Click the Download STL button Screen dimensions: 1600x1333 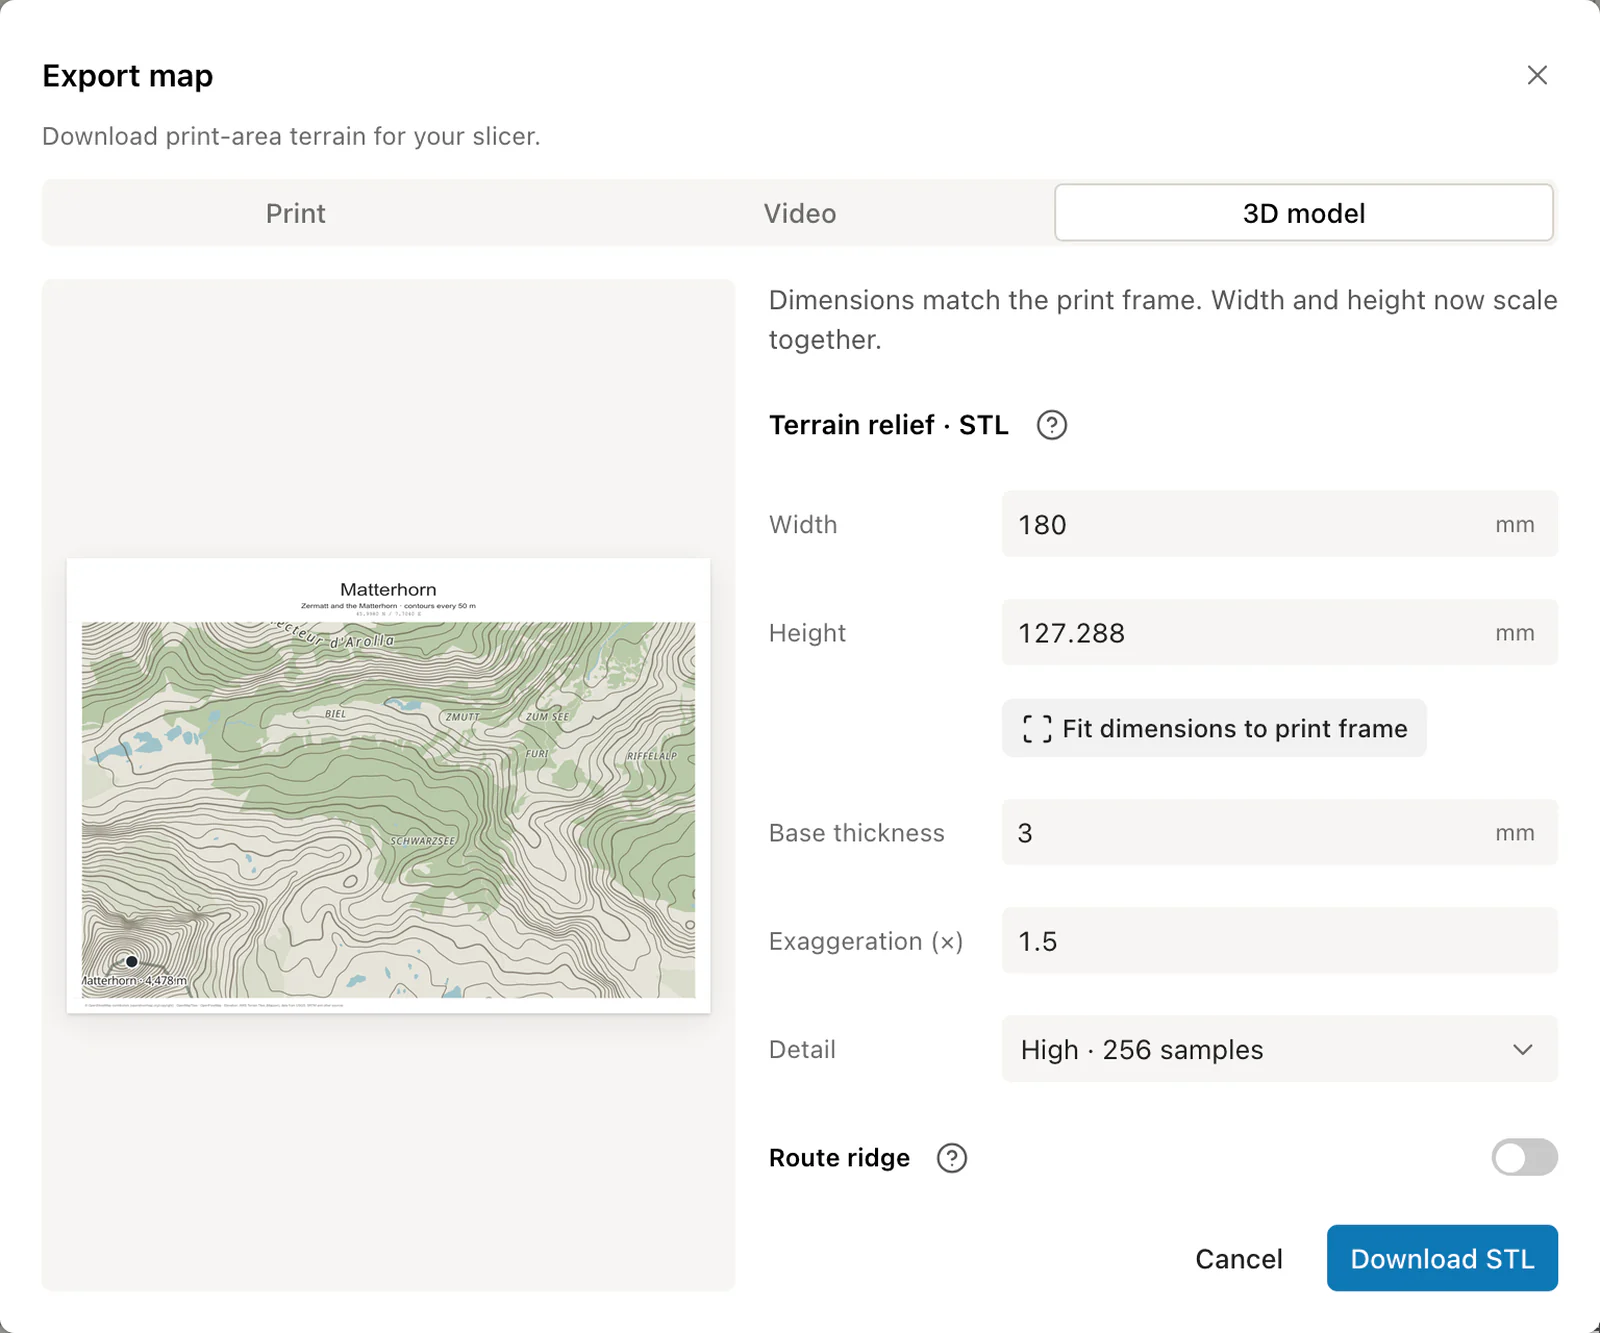coord(1442,1258)
